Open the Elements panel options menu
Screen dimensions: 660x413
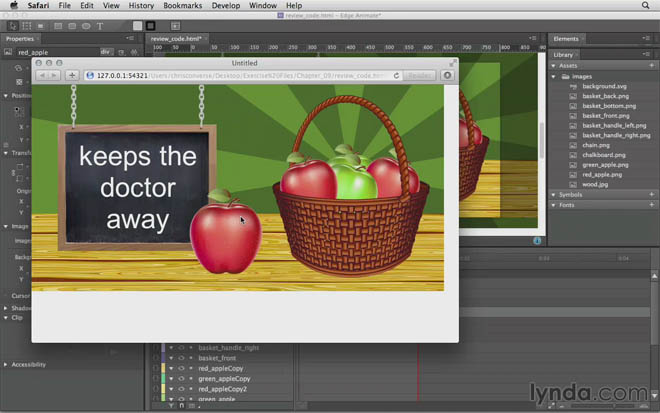pos(646,38)
